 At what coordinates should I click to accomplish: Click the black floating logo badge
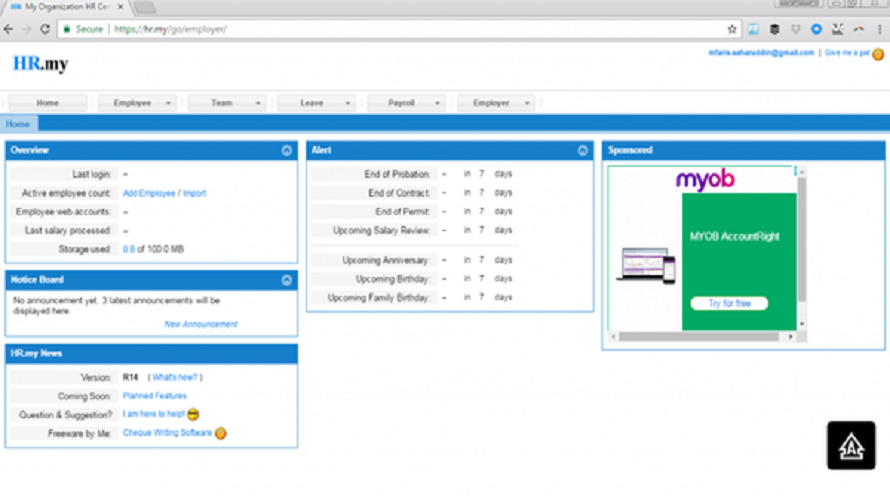pyautogui.click(x=851, y=446)
